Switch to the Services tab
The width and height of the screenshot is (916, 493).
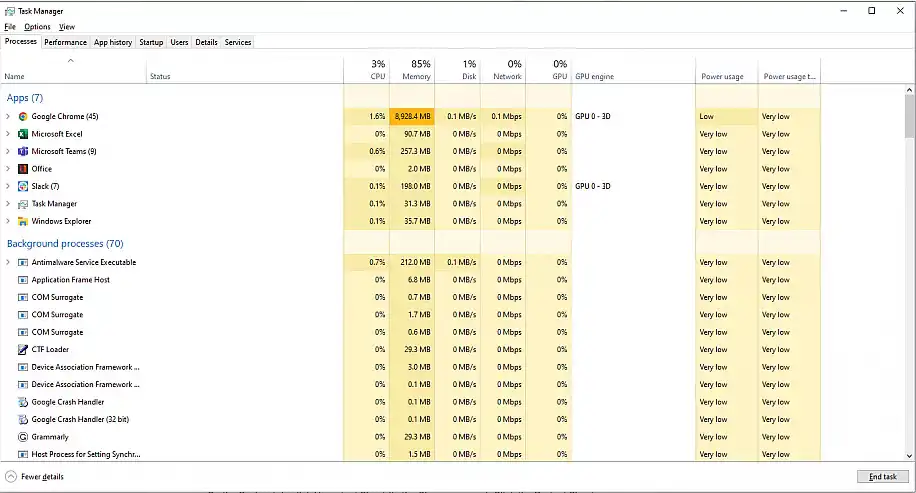point(238,42)
